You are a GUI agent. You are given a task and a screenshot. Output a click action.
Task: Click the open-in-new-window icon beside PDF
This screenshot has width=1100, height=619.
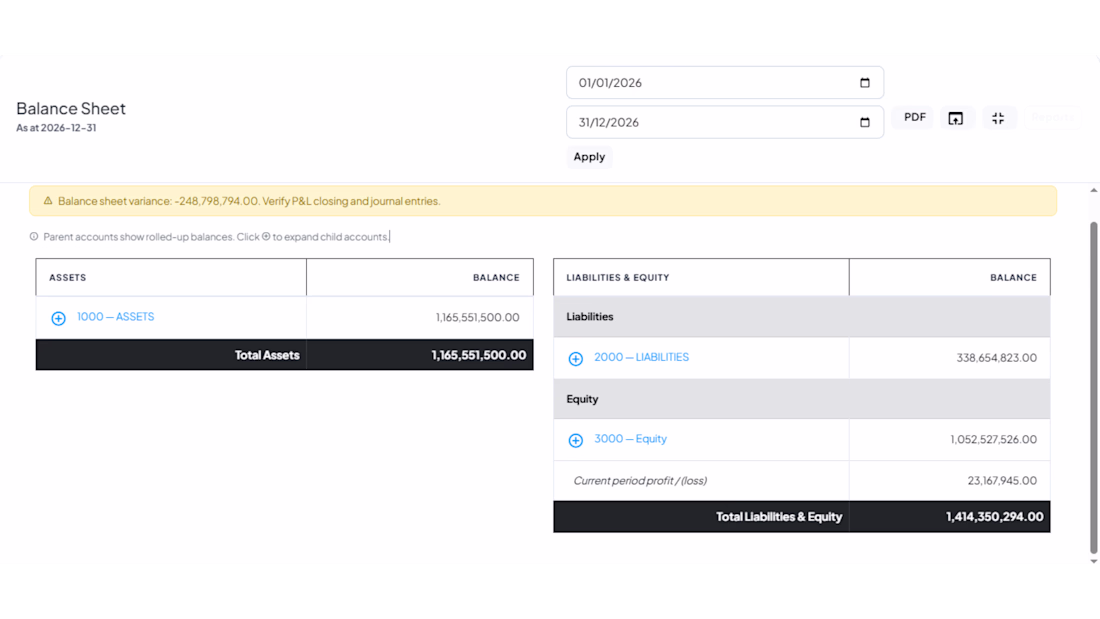click(x=955, y=118)
